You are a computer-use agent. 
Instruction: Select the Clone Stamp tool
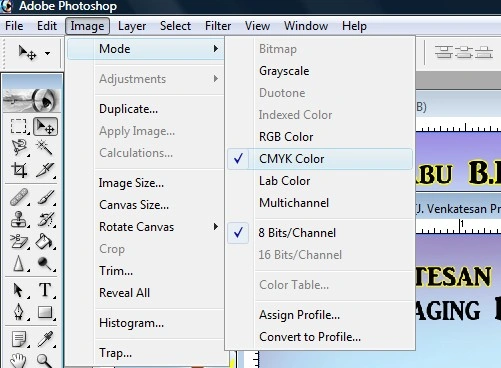point(19,219)
